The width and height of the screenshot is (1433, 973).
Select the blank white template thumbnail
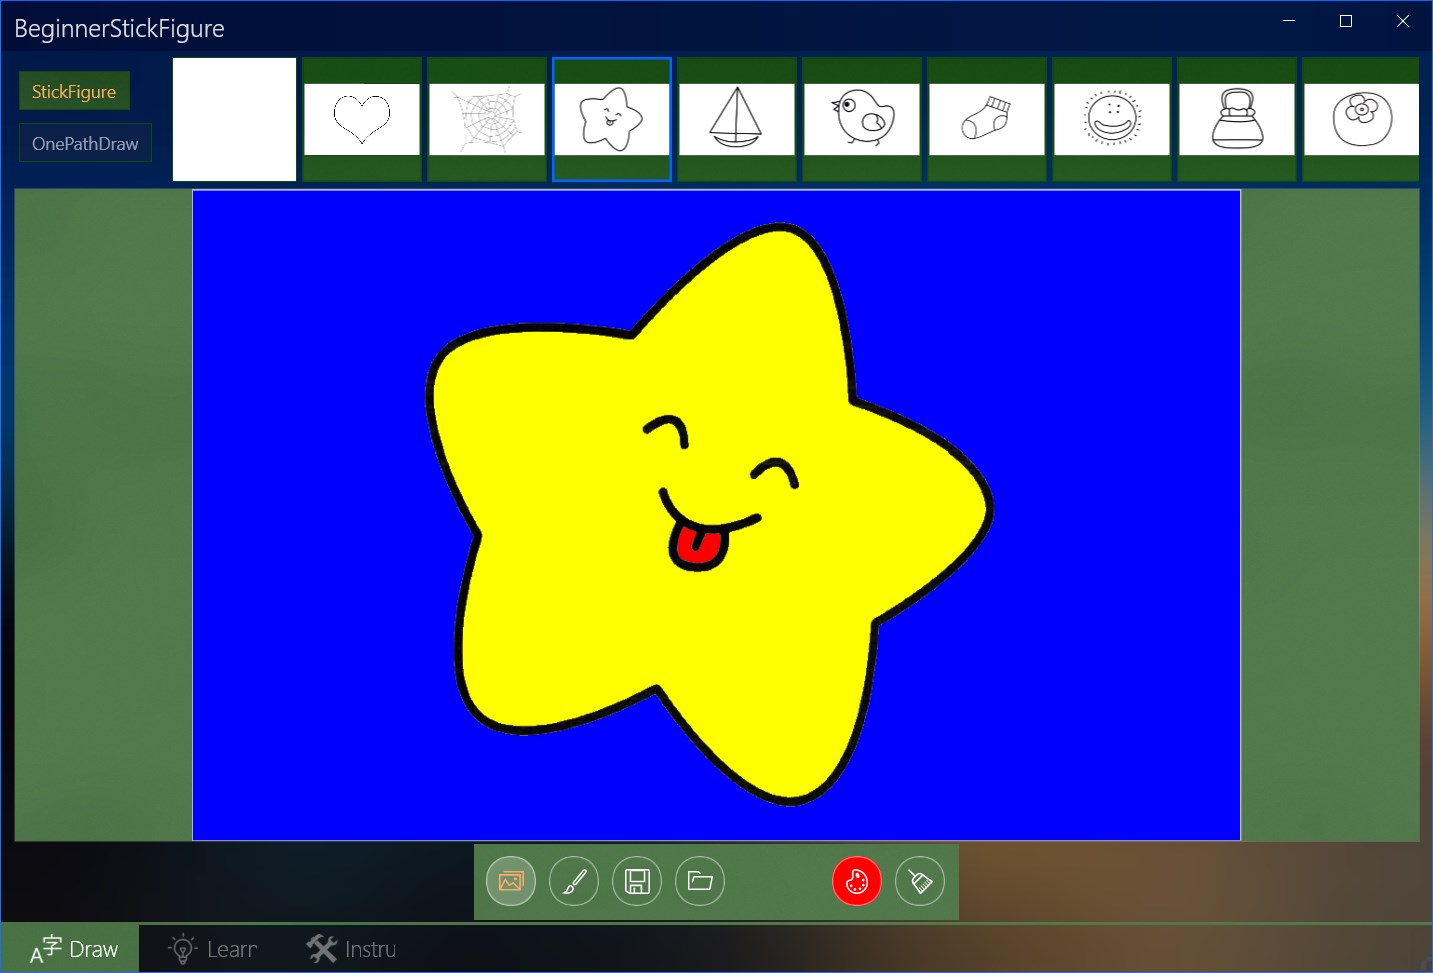coord(235,119)
